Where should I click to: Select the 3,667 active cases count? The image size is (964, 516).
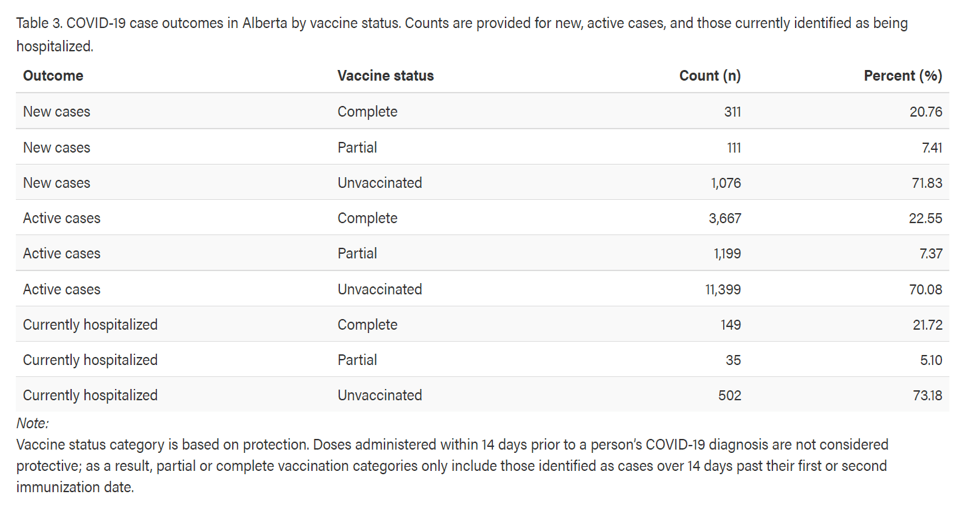pyautogui.click(x=722, y=218)
